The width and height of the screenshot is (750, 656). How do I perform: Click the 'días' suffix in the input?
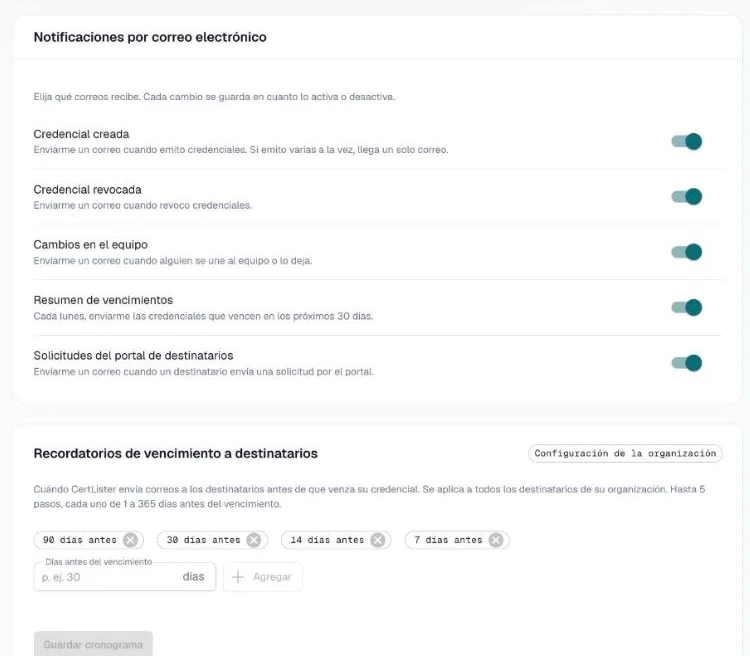tap(193, 577)
